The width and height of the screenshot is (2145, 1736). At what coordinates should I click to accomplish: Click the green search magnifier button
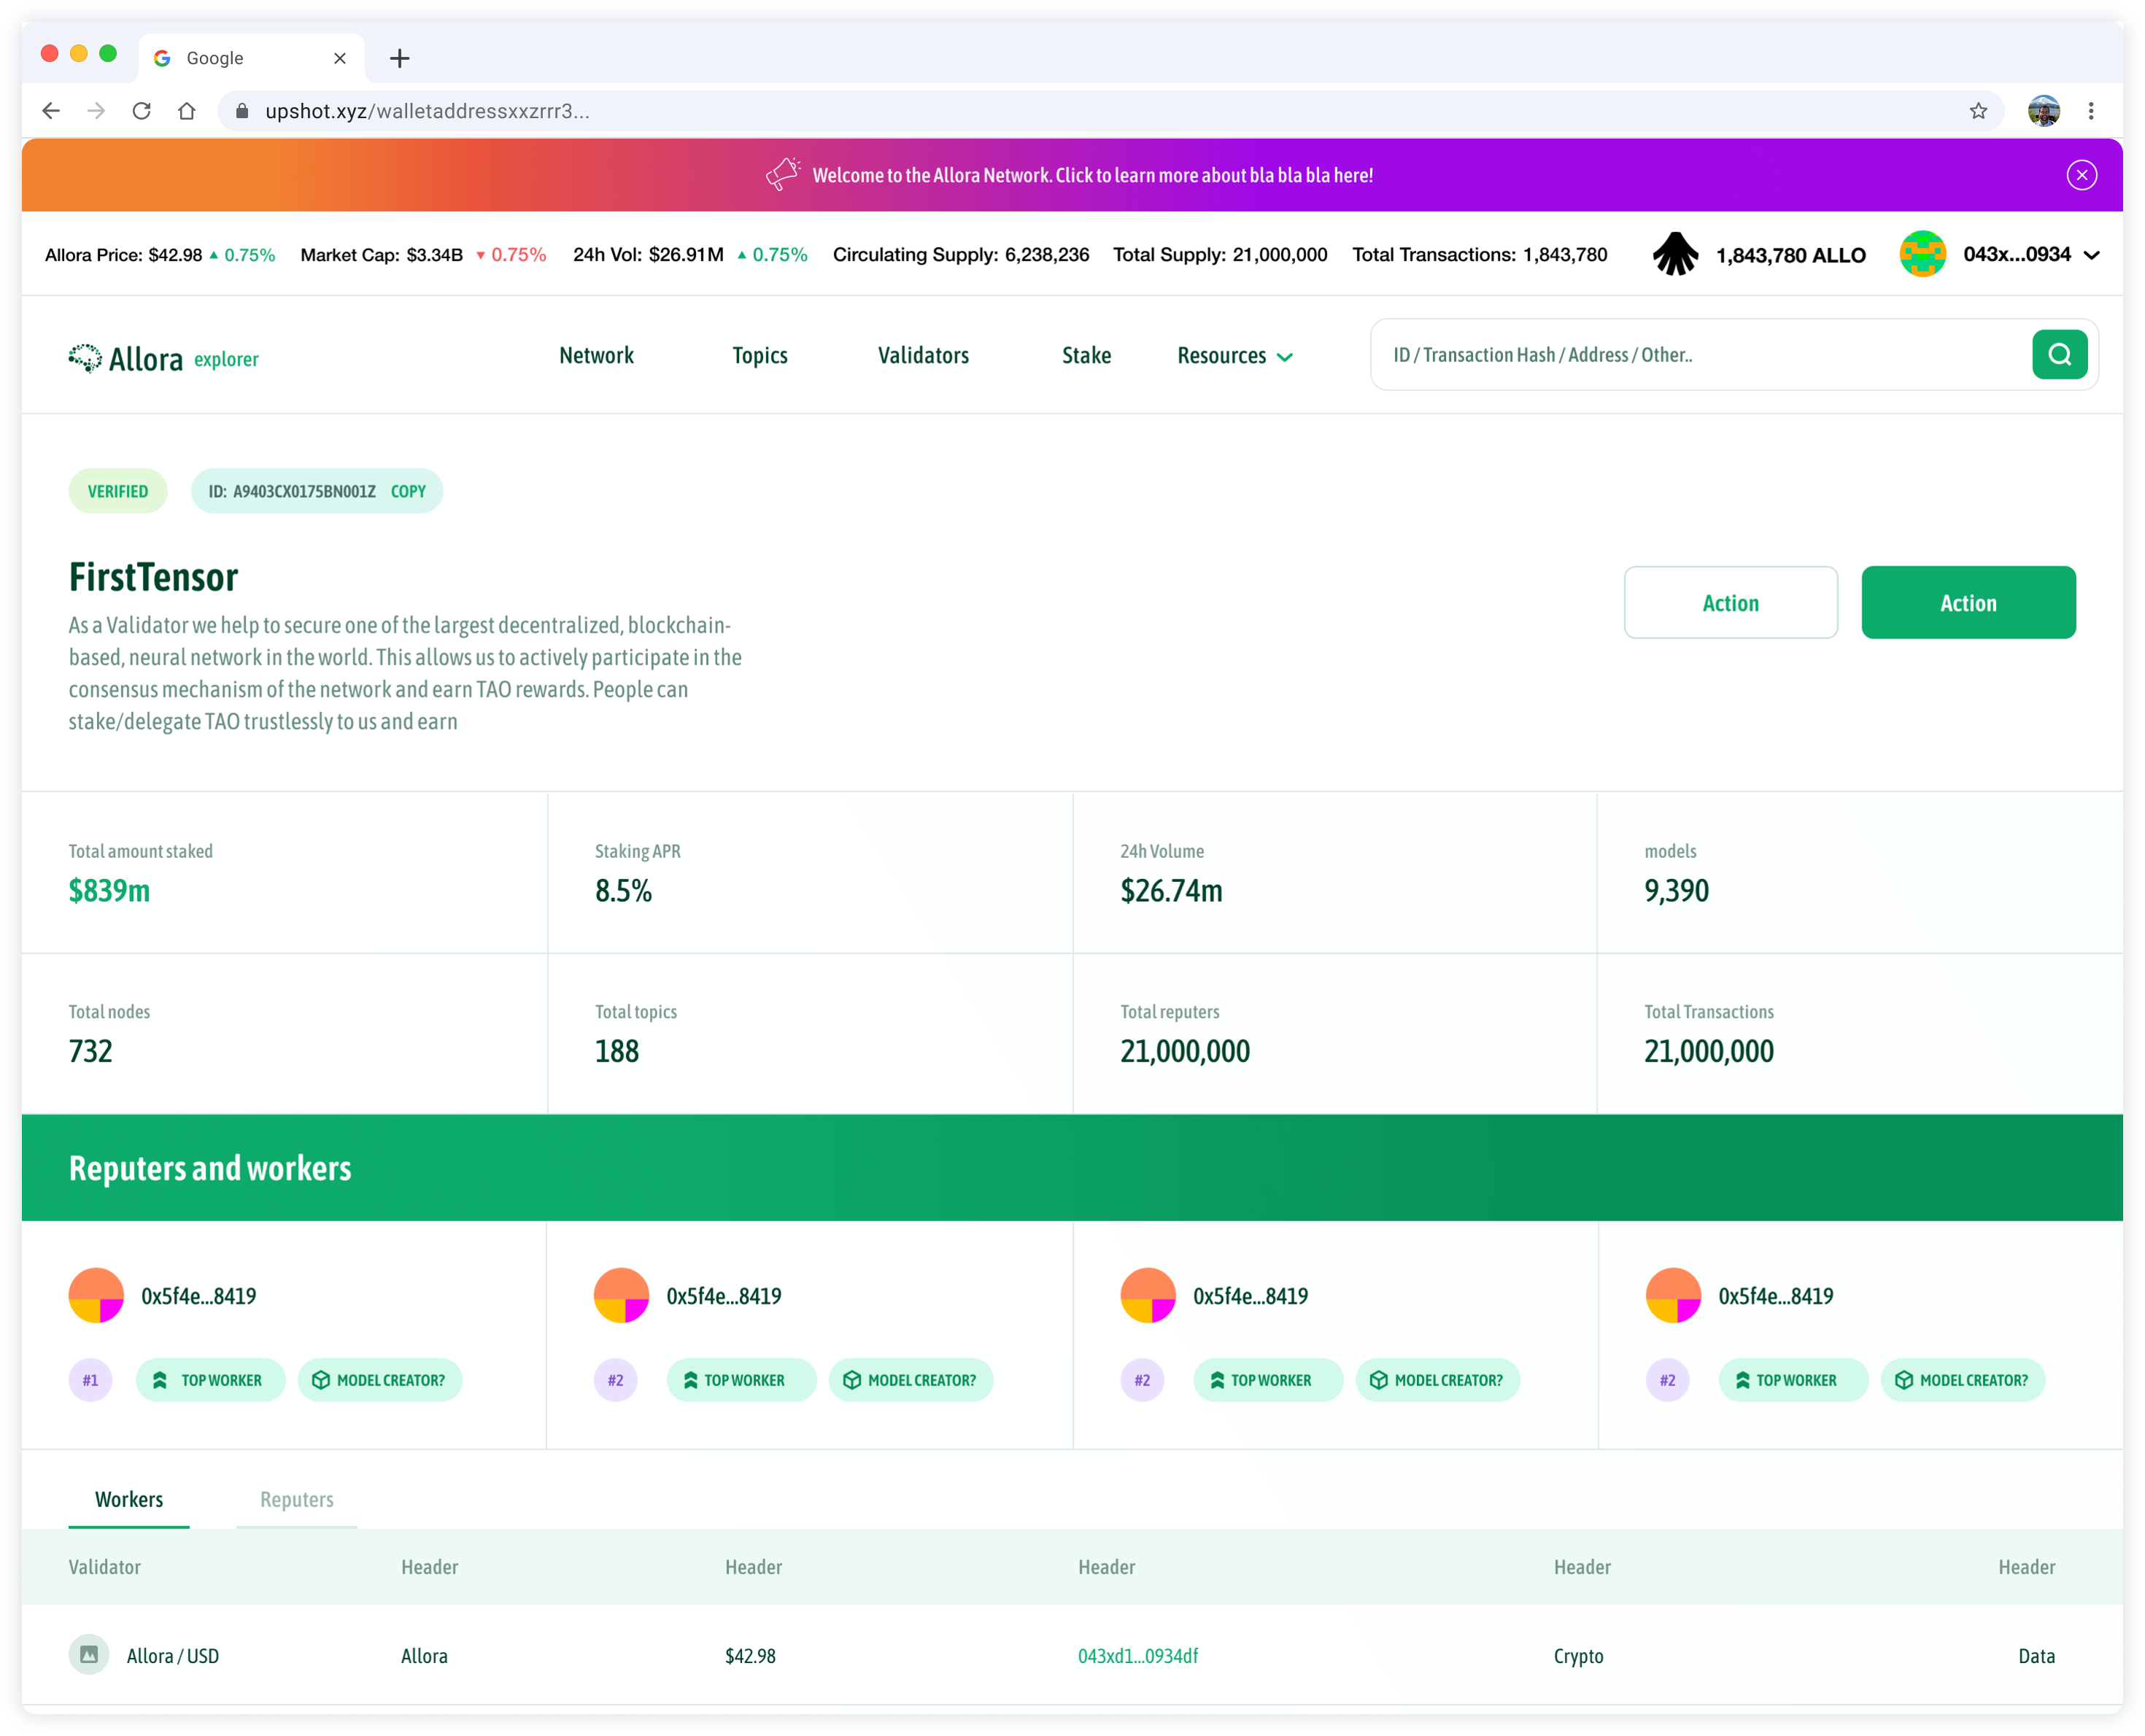2059,354
